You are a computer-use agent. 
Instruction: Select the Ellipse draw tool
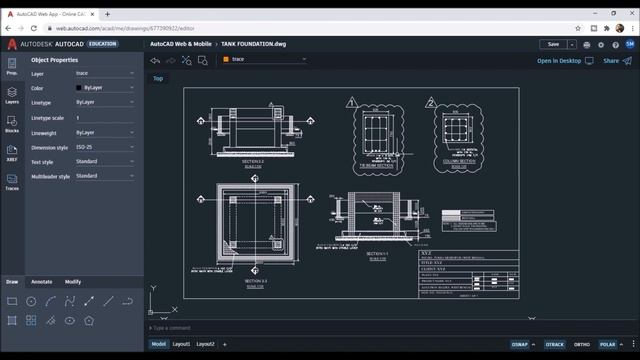[x=70, y=320]
